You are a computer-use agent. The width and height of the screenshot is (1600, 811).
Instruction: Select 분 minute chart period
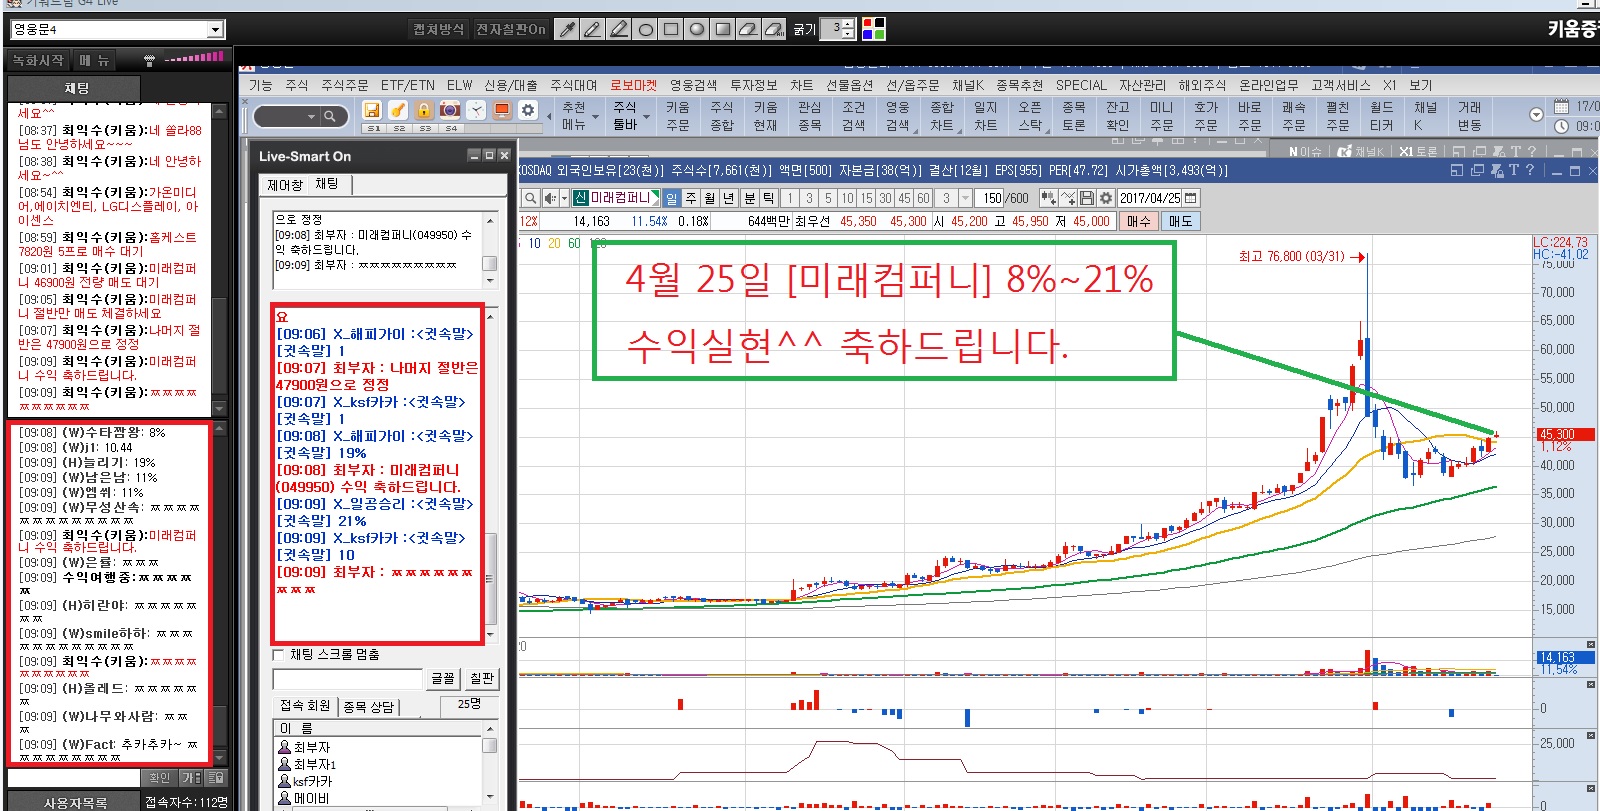pos(750,198)
